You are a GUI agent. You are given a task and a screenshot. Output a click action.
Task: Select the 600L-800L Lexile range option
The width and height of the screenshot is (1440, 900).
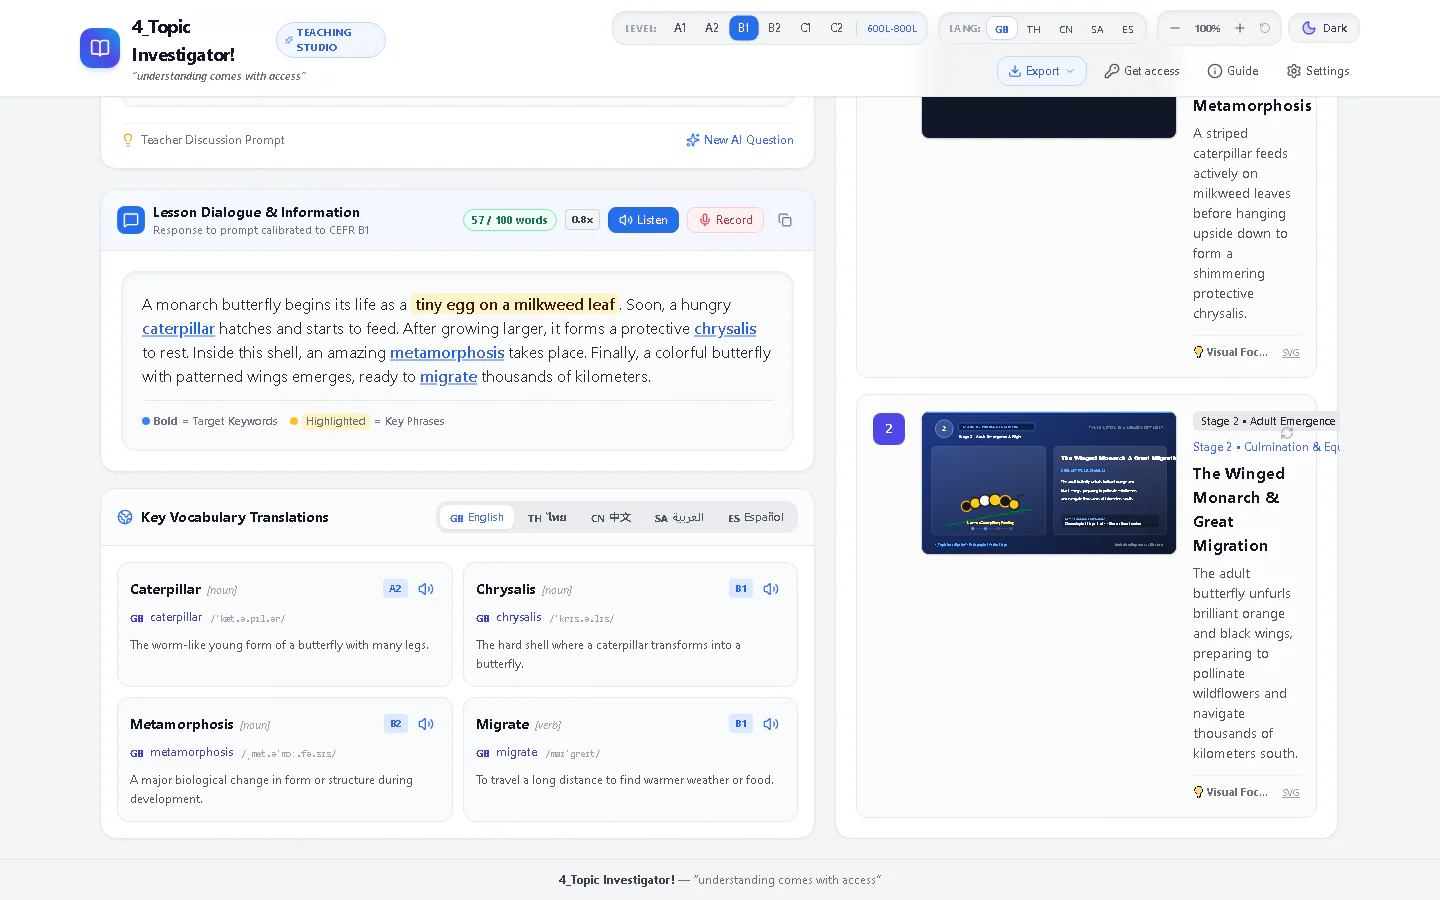click(892, 28)
